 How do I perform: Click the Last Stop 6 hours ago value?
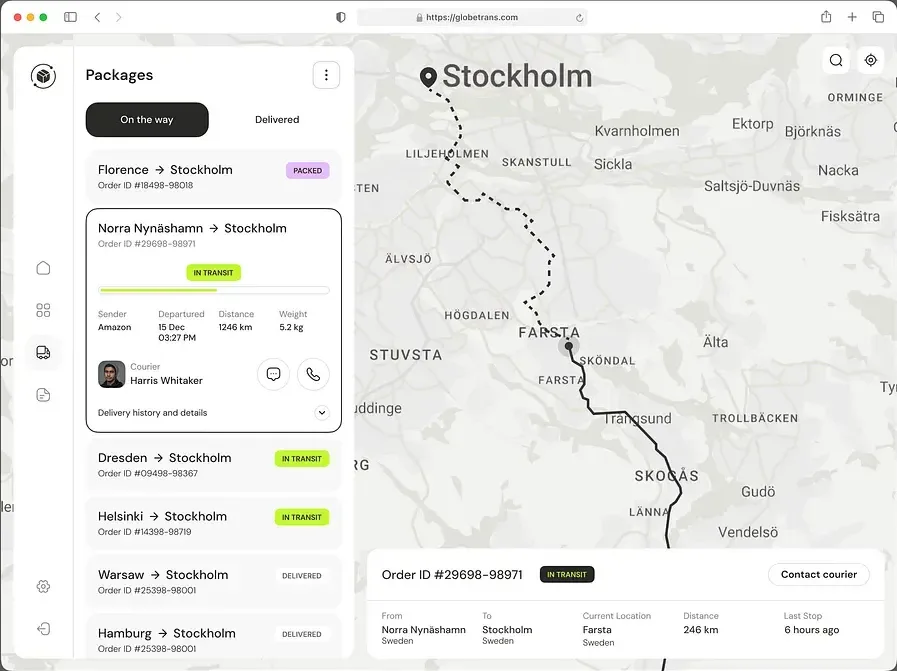click(x=811, y=630)
